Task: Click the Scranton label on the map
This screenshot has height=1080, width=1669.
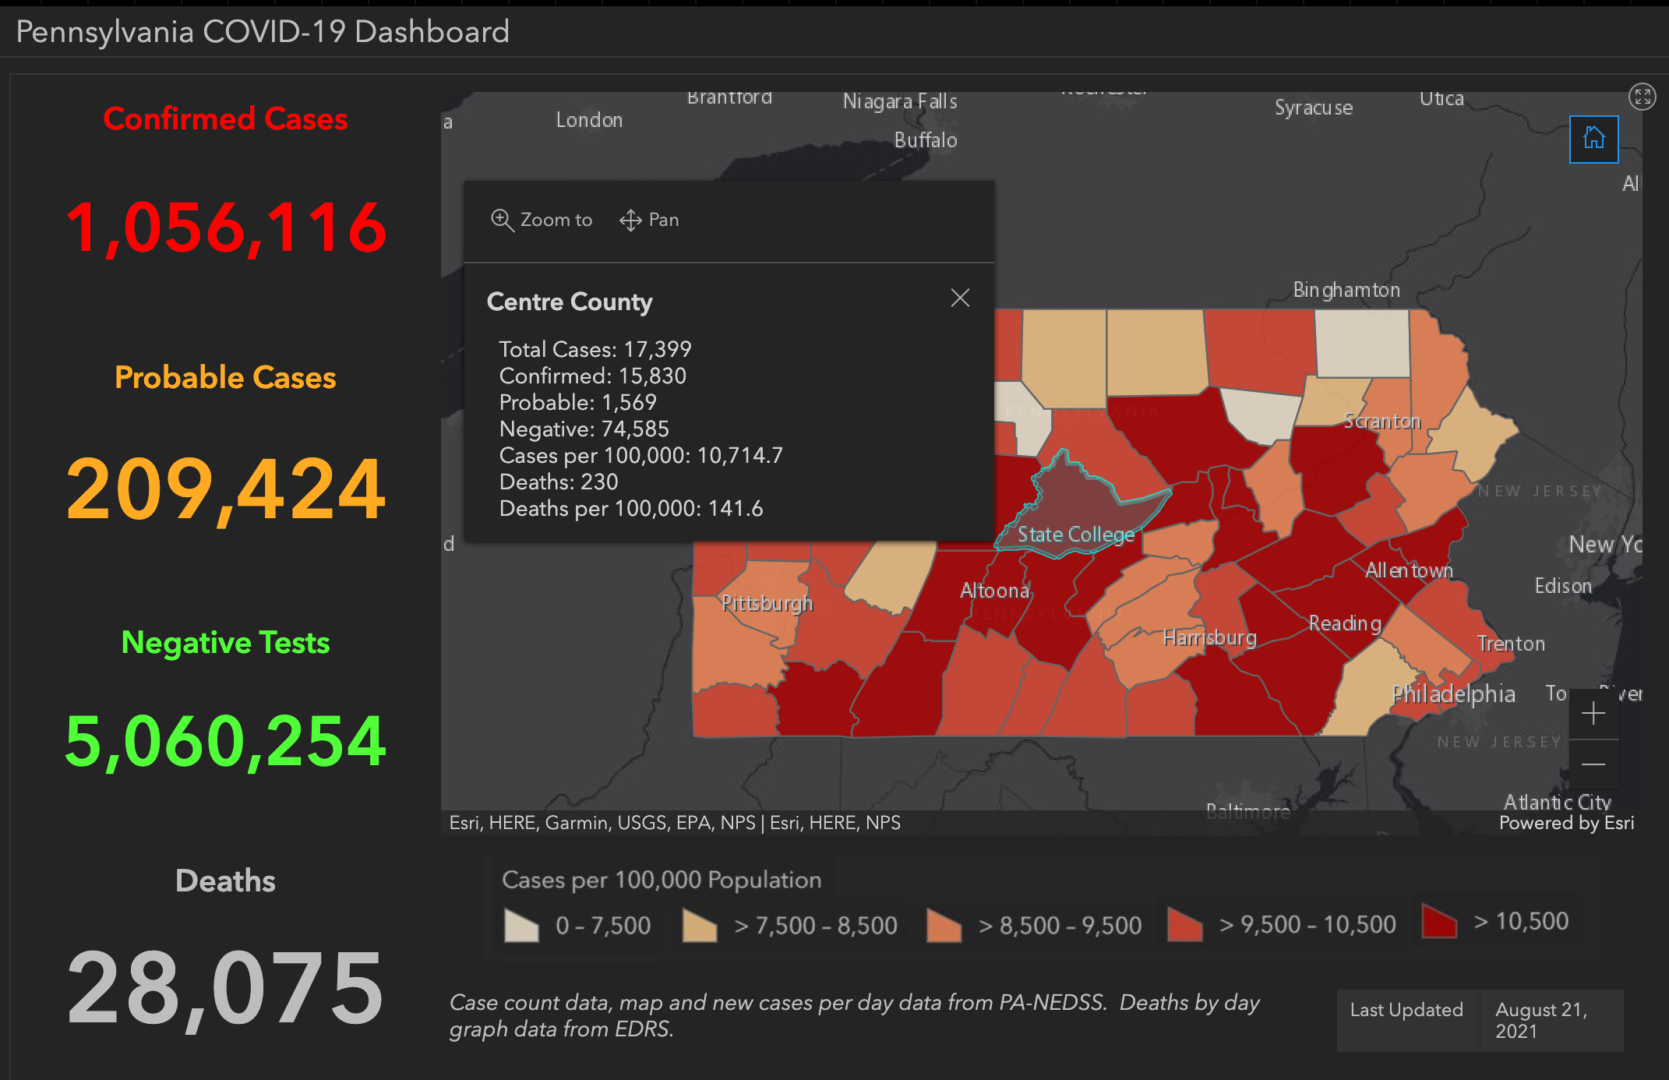Action: pyautogui.click(x=1382, y=422)
